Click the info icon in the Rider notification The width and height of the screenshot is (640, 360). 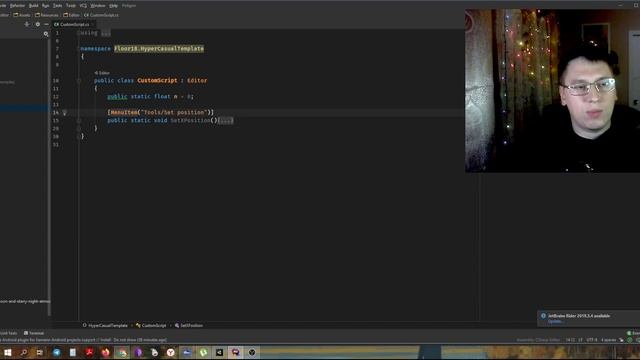[543, 316]
